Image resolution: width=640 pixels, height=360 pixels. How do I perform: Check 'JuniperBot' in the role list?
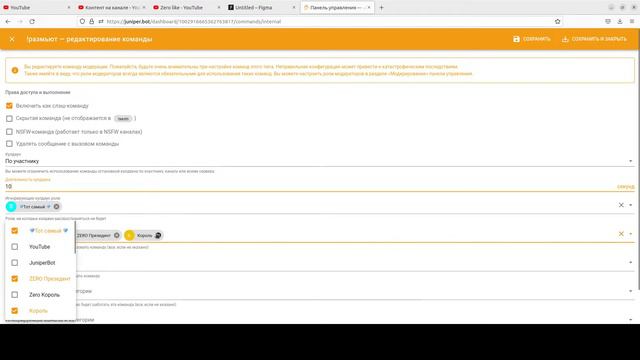pos(15,262)
